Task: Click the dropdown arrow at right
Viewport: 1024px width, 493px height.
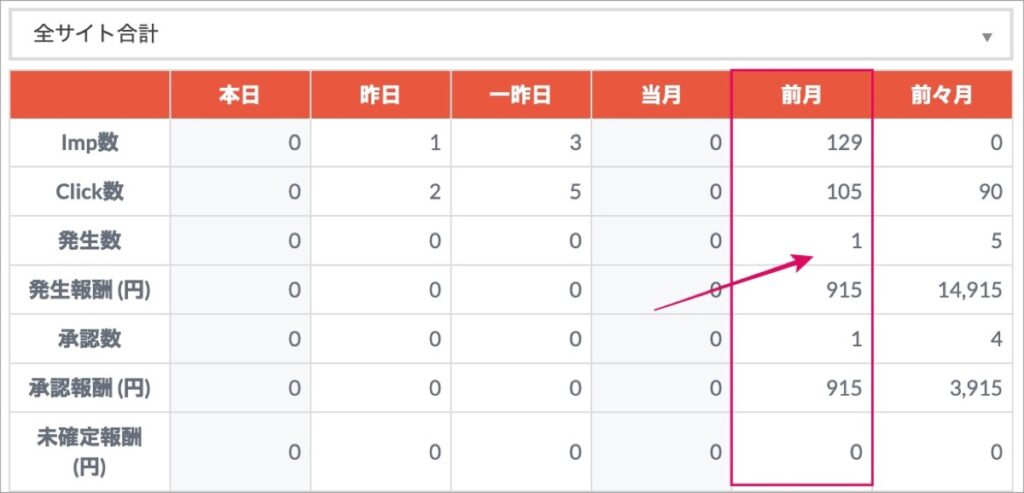Action: coord(987,37)
